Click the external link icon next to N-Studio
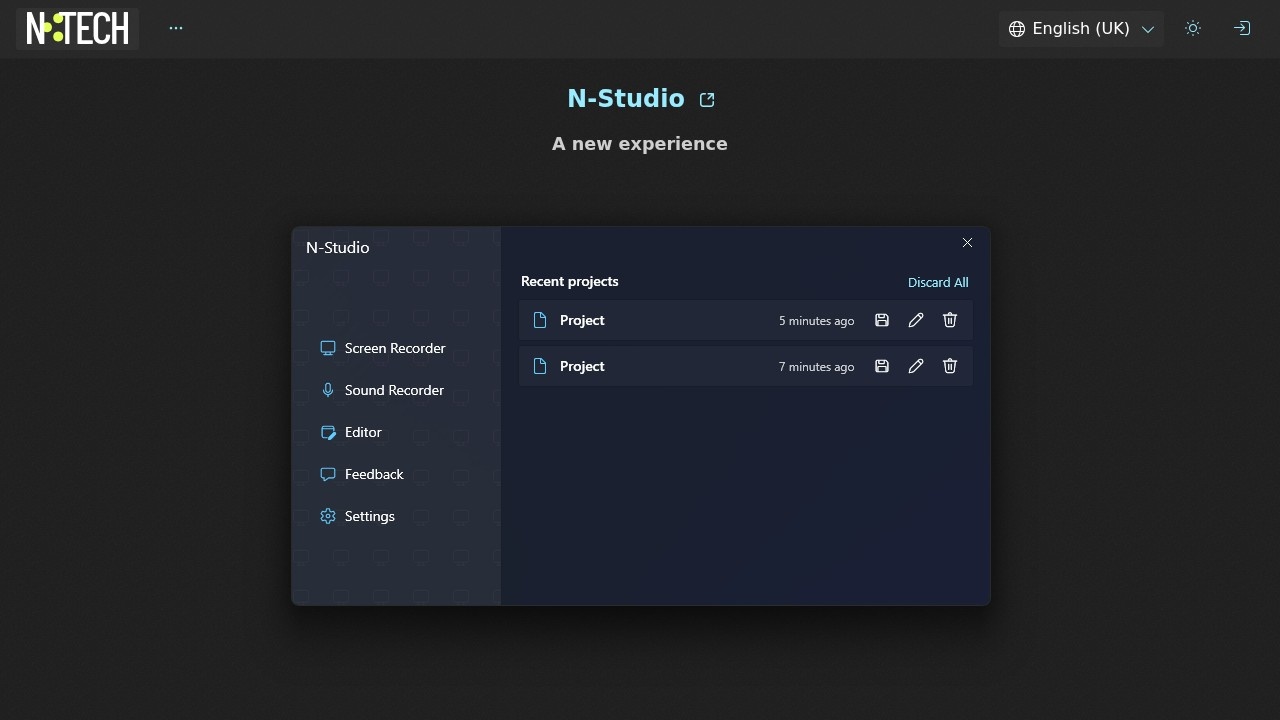 (707, 99)
